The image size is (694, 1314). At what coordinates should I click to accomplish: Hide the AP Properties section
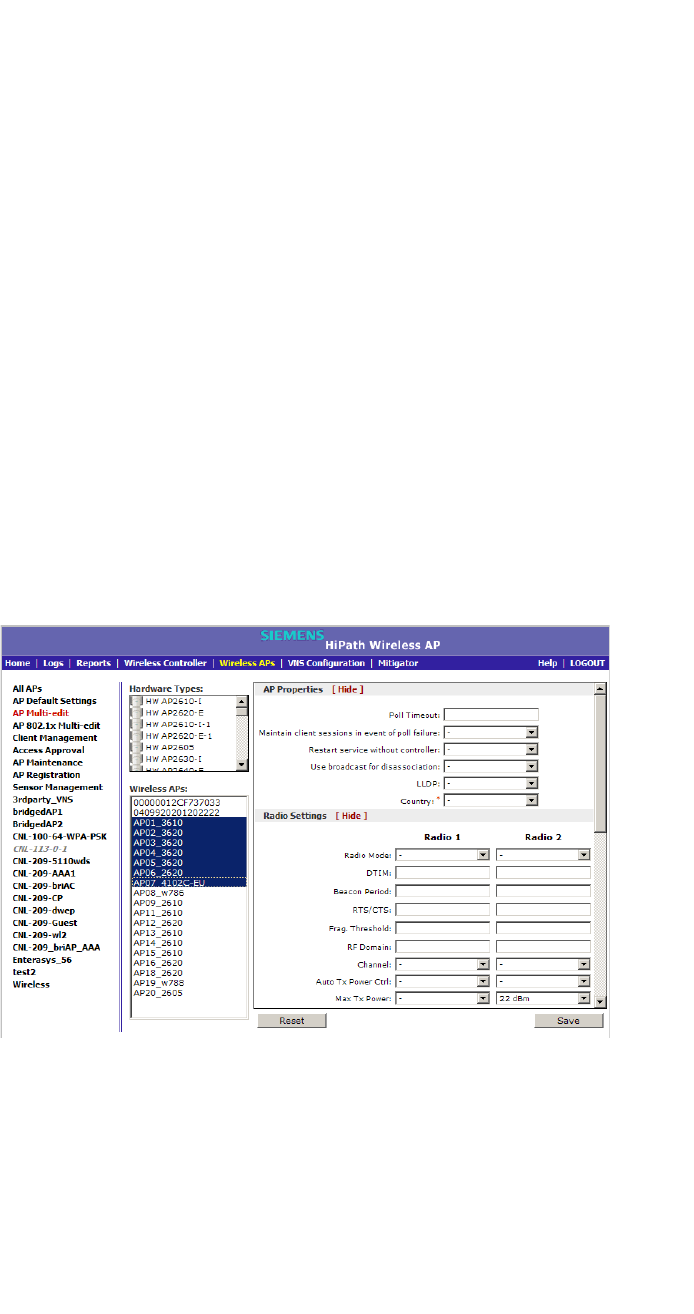coord(348,689)
